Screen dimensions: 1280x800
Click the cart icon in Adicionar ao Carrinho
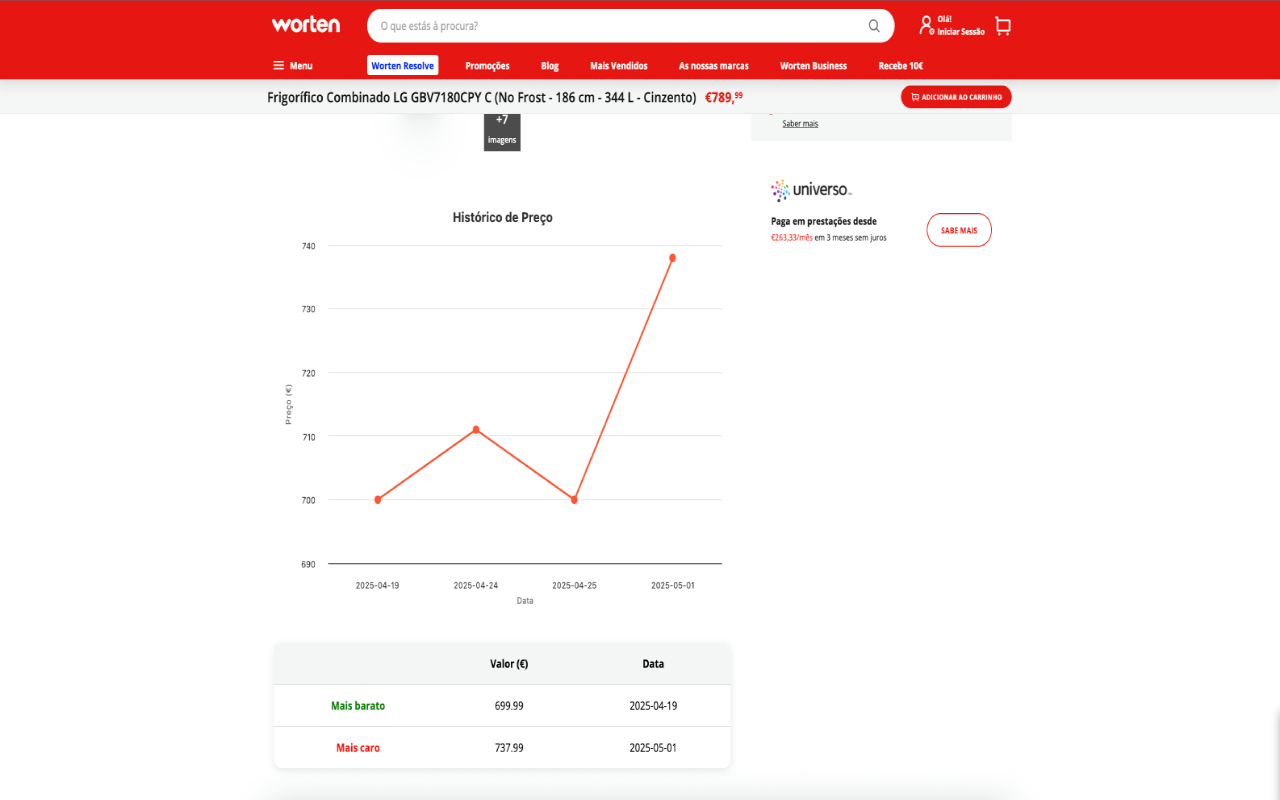tap(915, 97)
